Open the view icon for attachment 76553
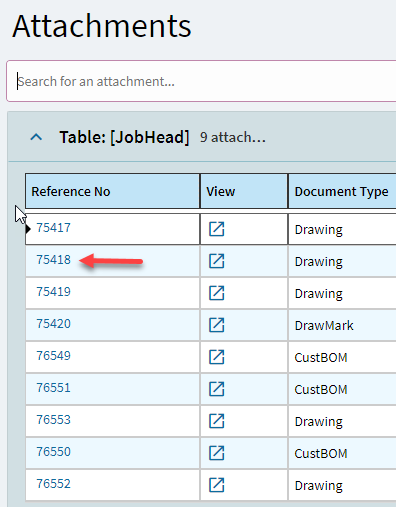Screen dimensions: 396x507 click(x=217, y=421)
